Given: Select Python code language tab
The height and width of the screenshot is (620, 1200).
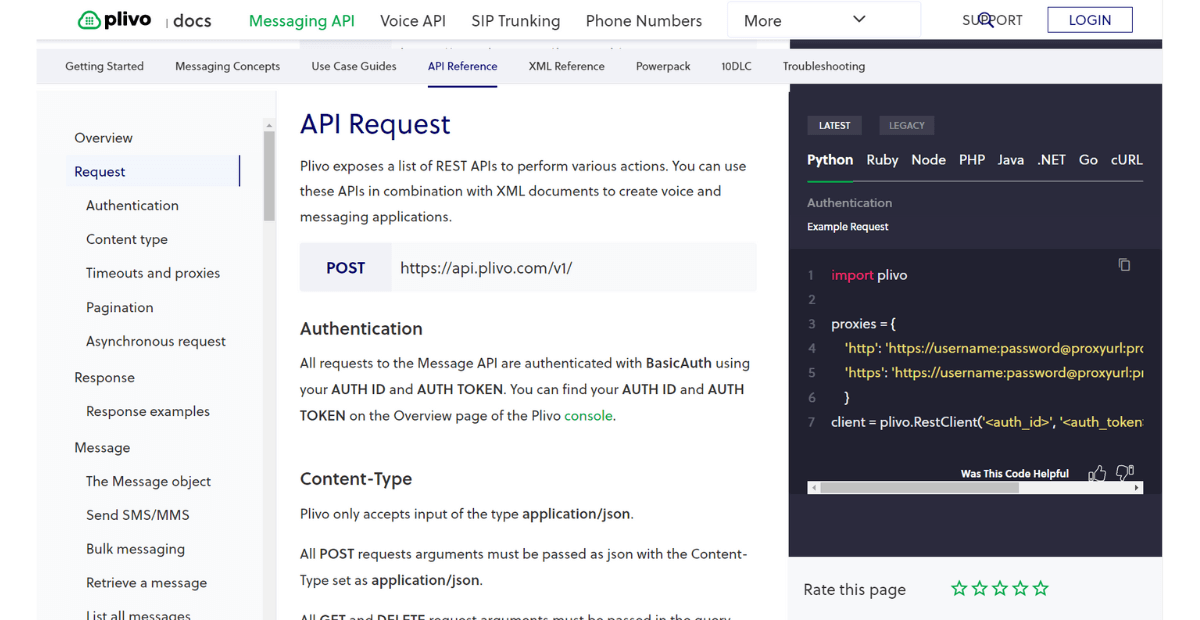Looking at the screenshot, I should coord(830,159).
